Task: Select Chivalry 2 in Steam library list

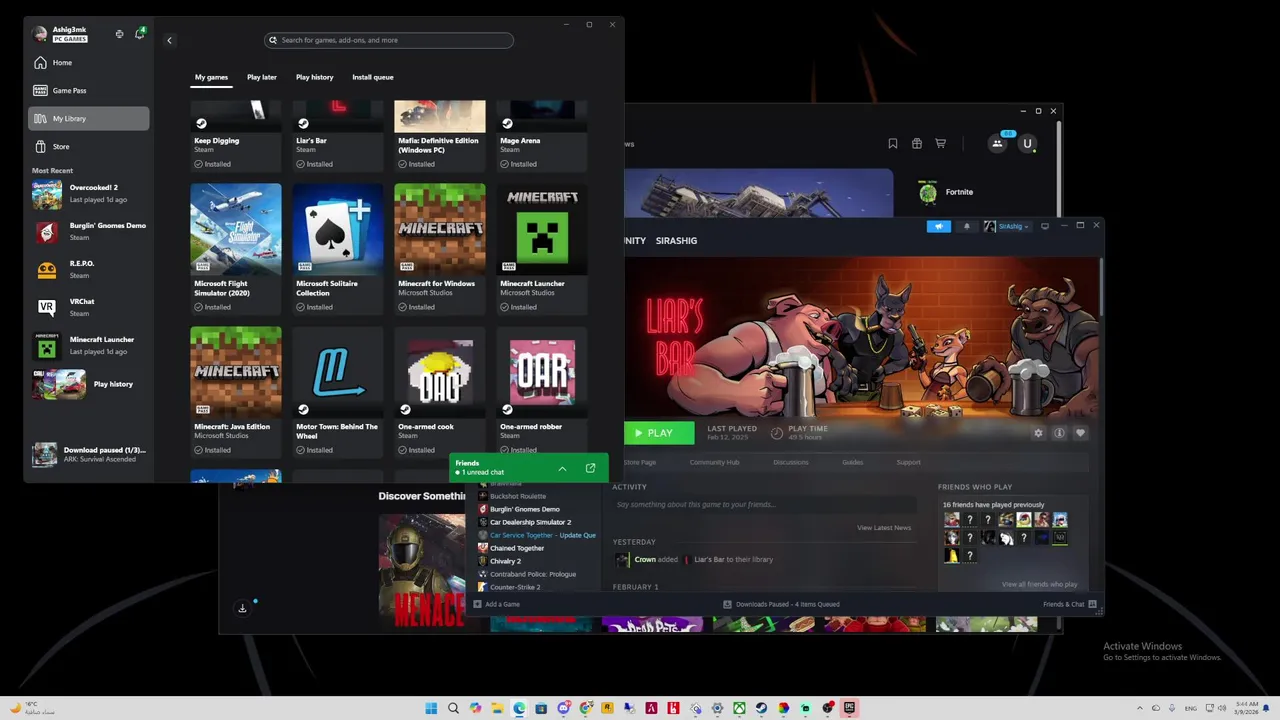Action: click(x=505, y=561)
